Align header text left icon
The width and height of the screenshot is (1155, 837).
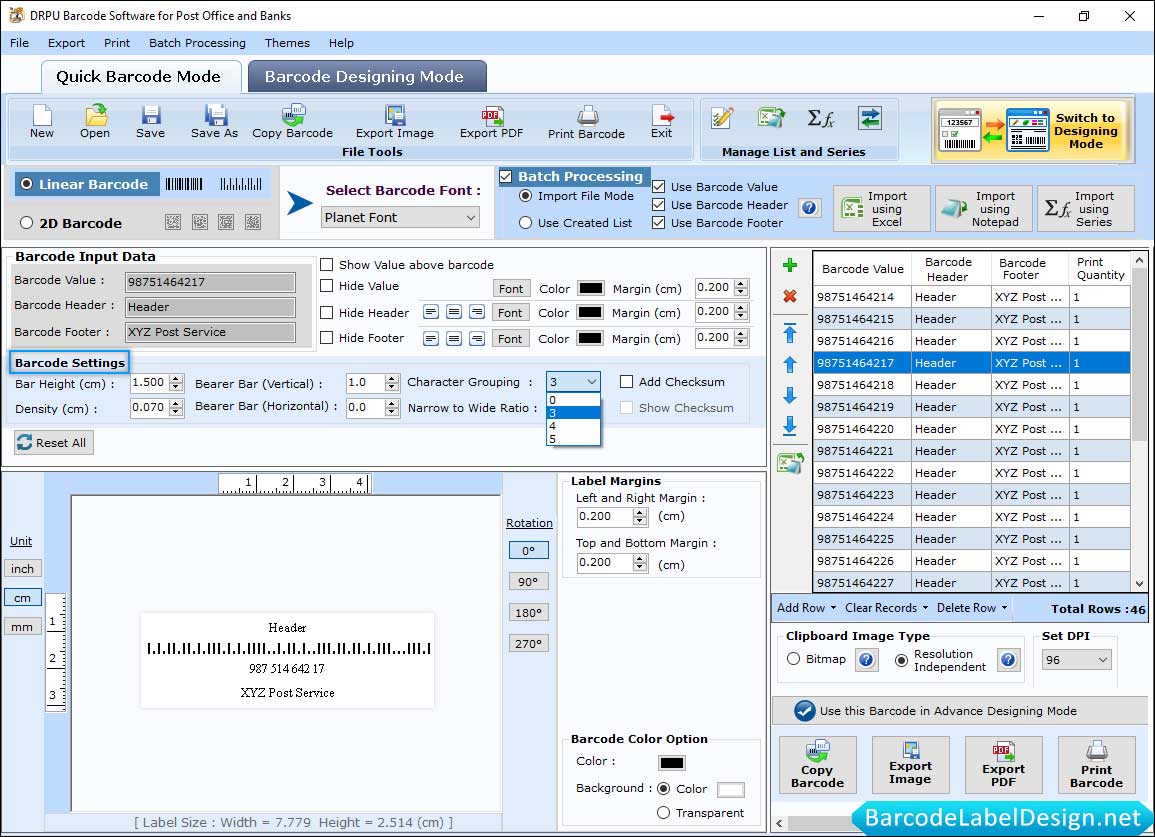[x=431, y=312]
